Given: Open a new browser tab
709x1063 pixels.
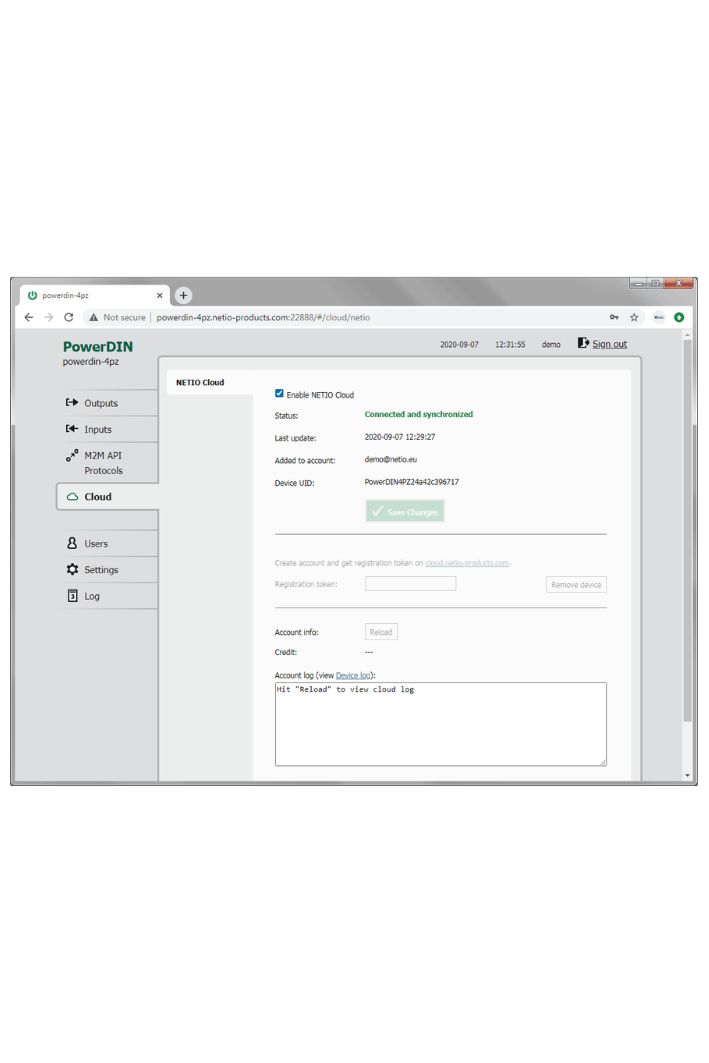Looking at the screenshot, I should click(183, 295).
